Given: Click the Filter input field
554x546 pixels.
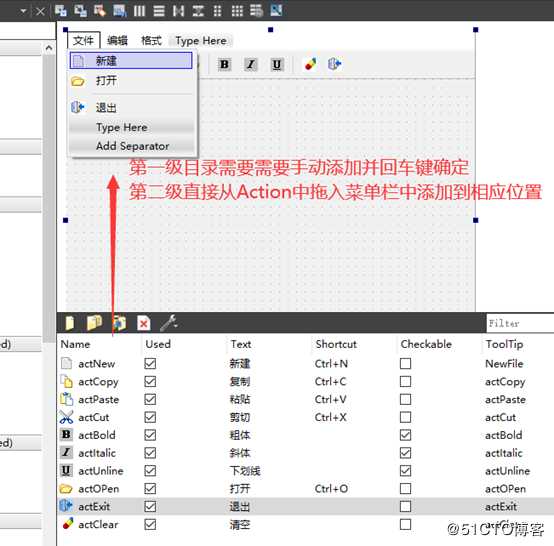Looking at the screenshot, I should (520, 323).
